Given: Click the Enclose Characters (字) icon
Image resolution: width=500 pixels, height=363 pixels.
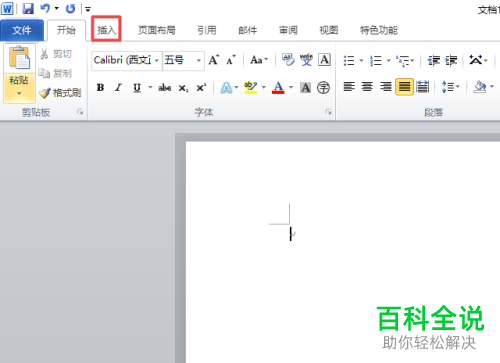Looking at the screenshot, I should click(x=323, y=88).
